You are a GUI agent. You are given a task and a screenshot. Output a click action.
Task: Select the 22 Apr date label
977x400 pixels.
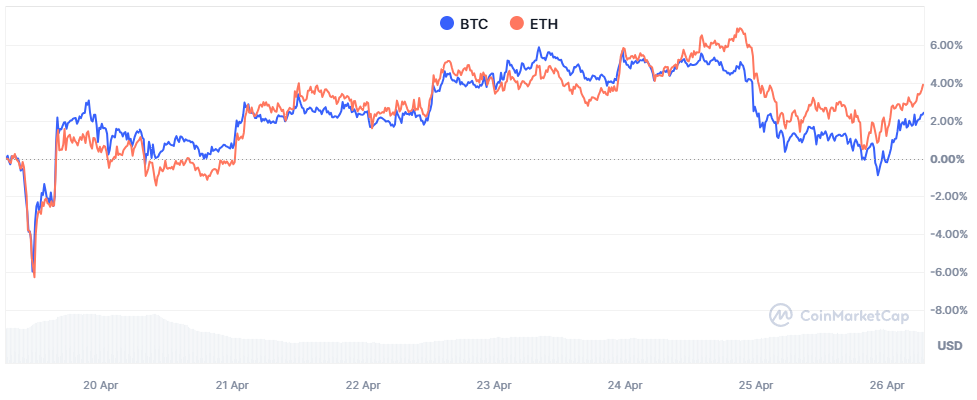pyautogui.click(x=362, y=384)
